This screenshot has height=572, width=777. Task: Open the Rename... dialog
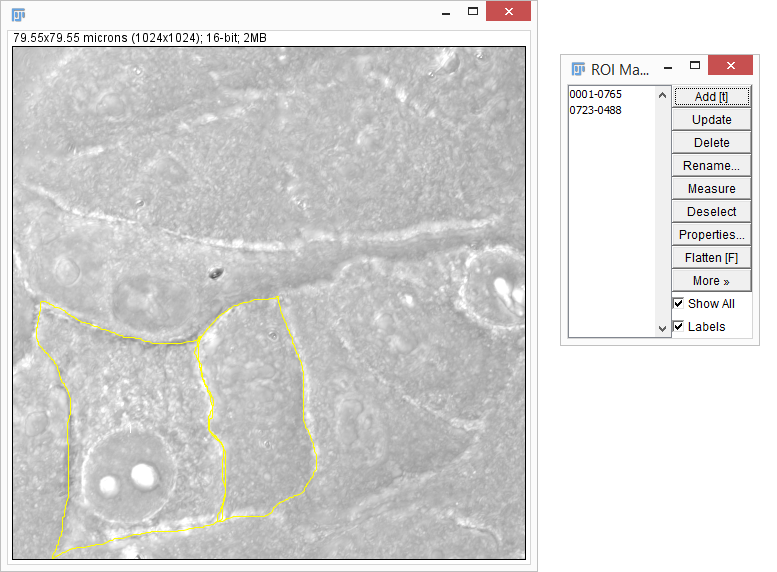(711, 166)
